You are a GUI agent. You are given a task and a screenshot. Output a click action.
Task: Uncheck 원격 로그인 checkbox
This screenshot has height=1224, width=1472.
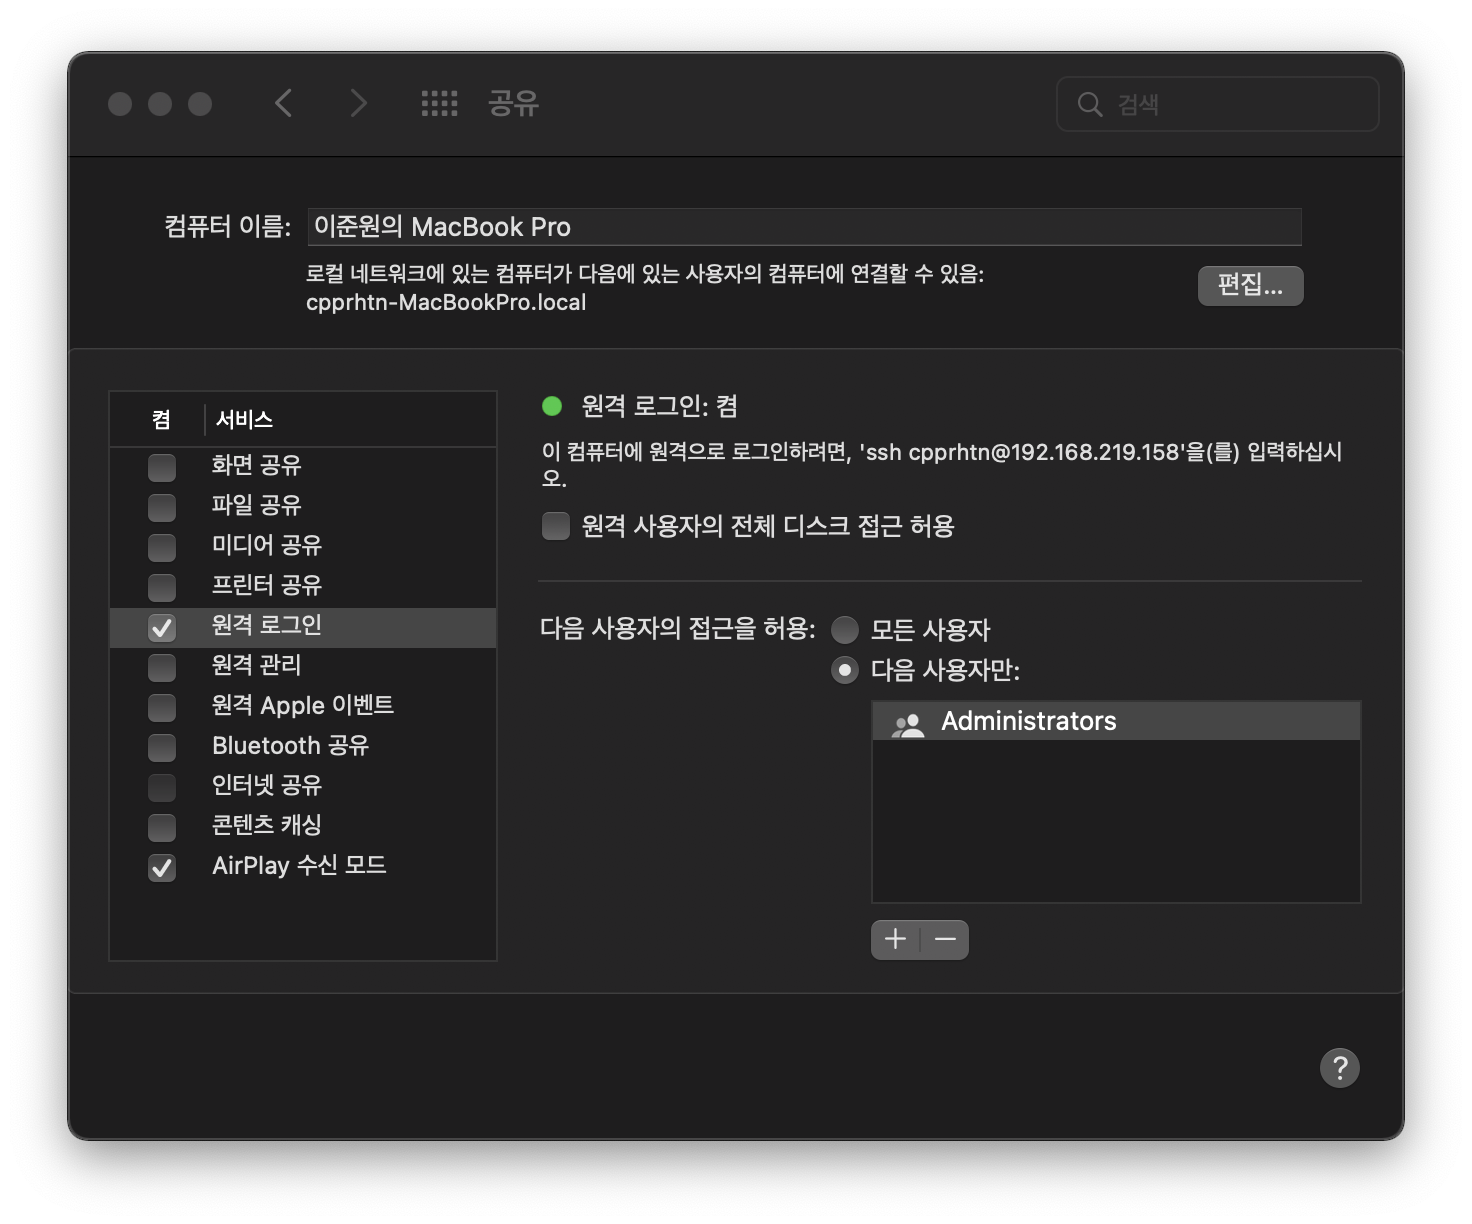click(x=162, y=627)
